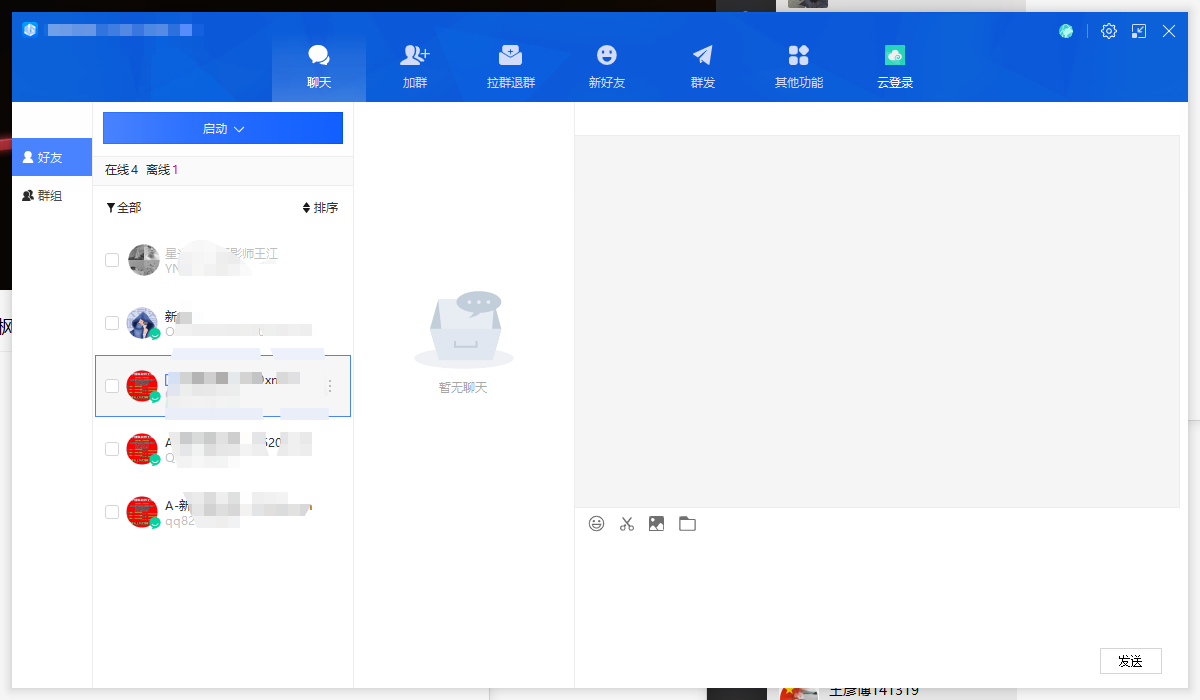Open the 云登录 cloud login tab
Screen dimensions: 1200x700
[895, 67]
